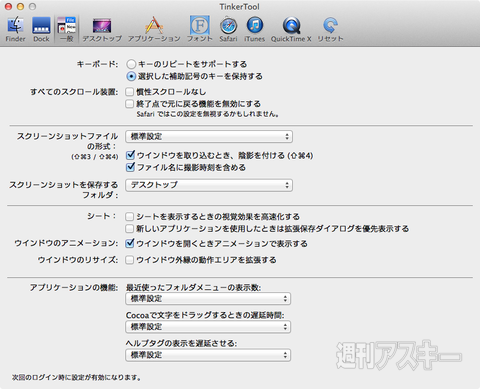Select キーのリピートをサポートする radio button
480x389 pixels.
point(131,64)
